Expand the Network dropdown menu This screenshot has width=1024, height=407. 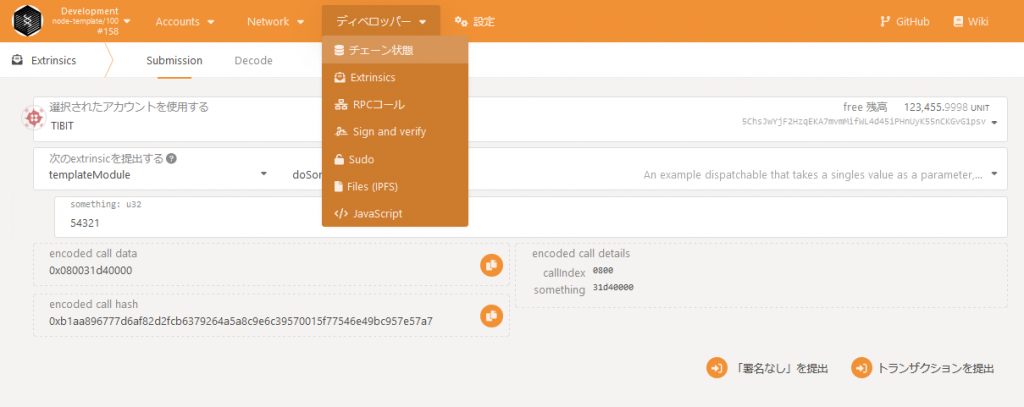pos(275,21)
